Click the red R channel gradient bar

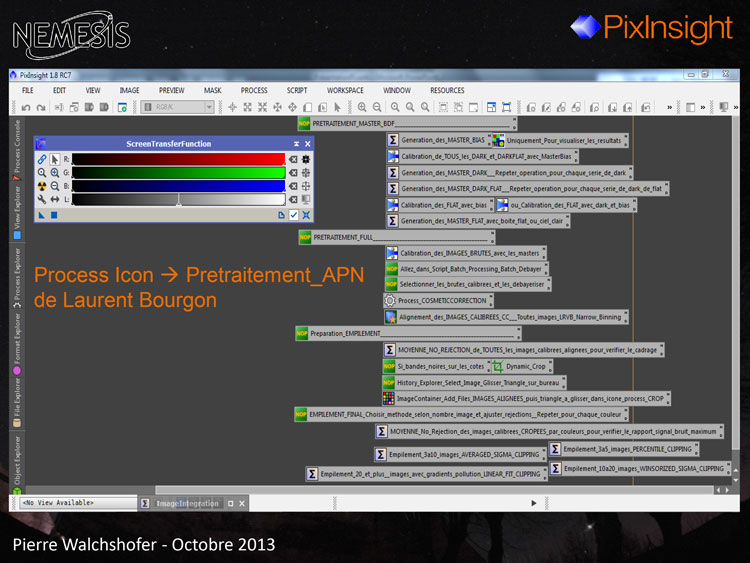(x=178, y=159)
